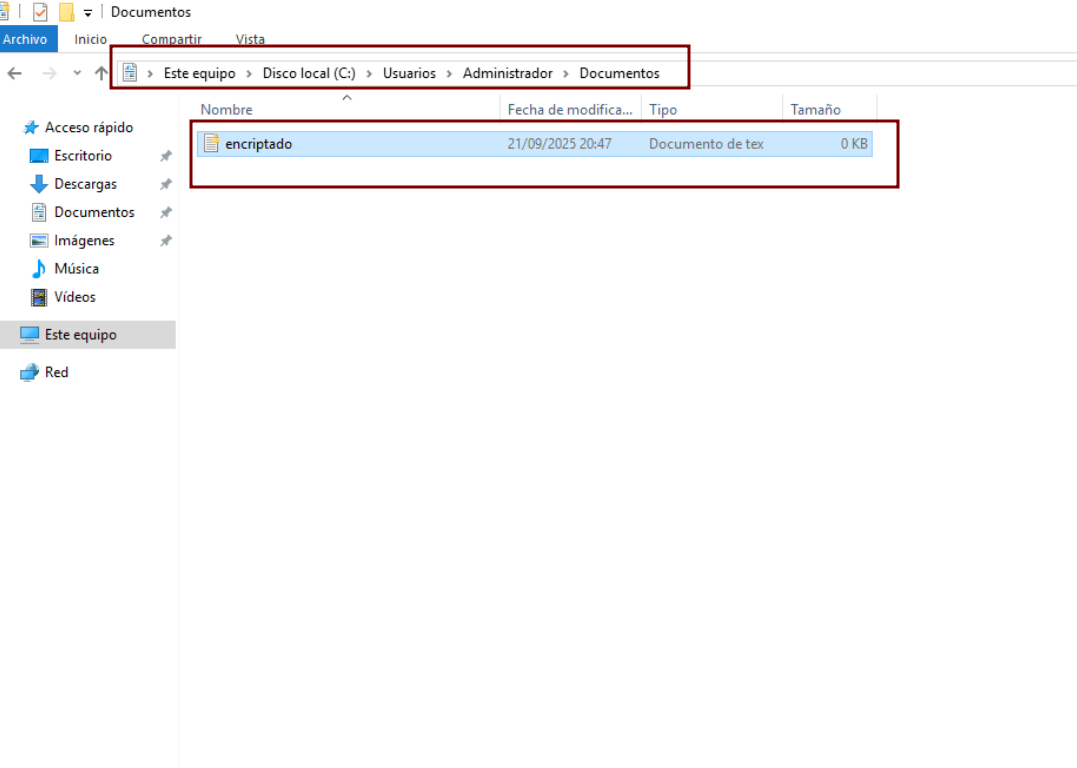Viewport: 1077px width, 768px height.
Task: Click the back navigation arrow
Action: [14, 73]
